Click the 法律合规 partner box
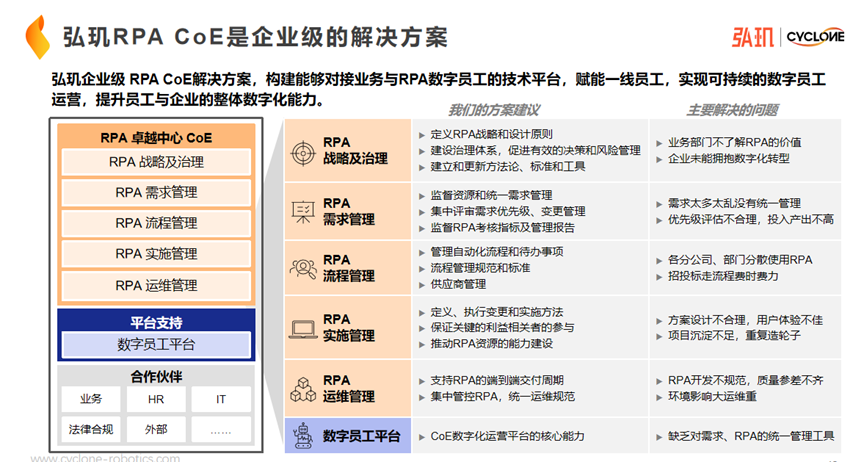864x462 pixels. pyautogui.click(x=91, y=429)
